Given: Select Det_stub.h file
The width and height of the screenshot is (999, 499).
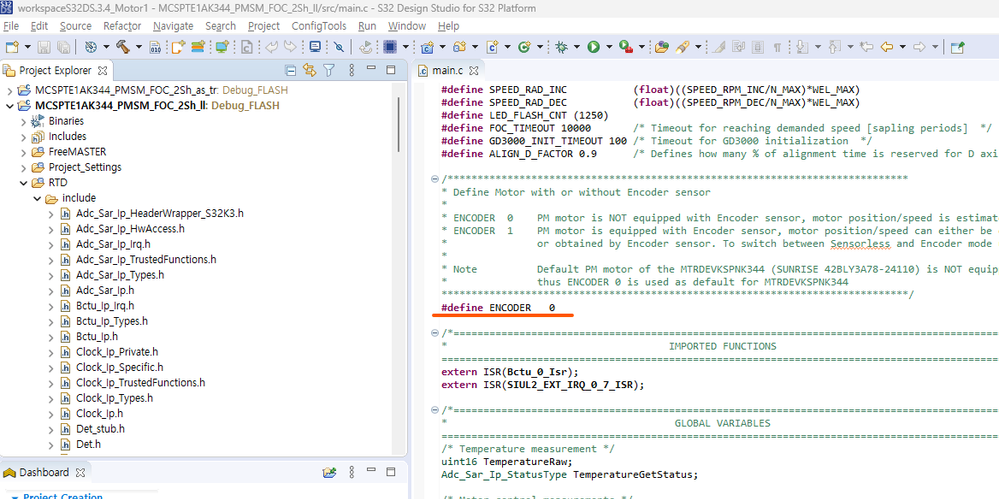Looking at the screenshot, I should click(100, 429).
